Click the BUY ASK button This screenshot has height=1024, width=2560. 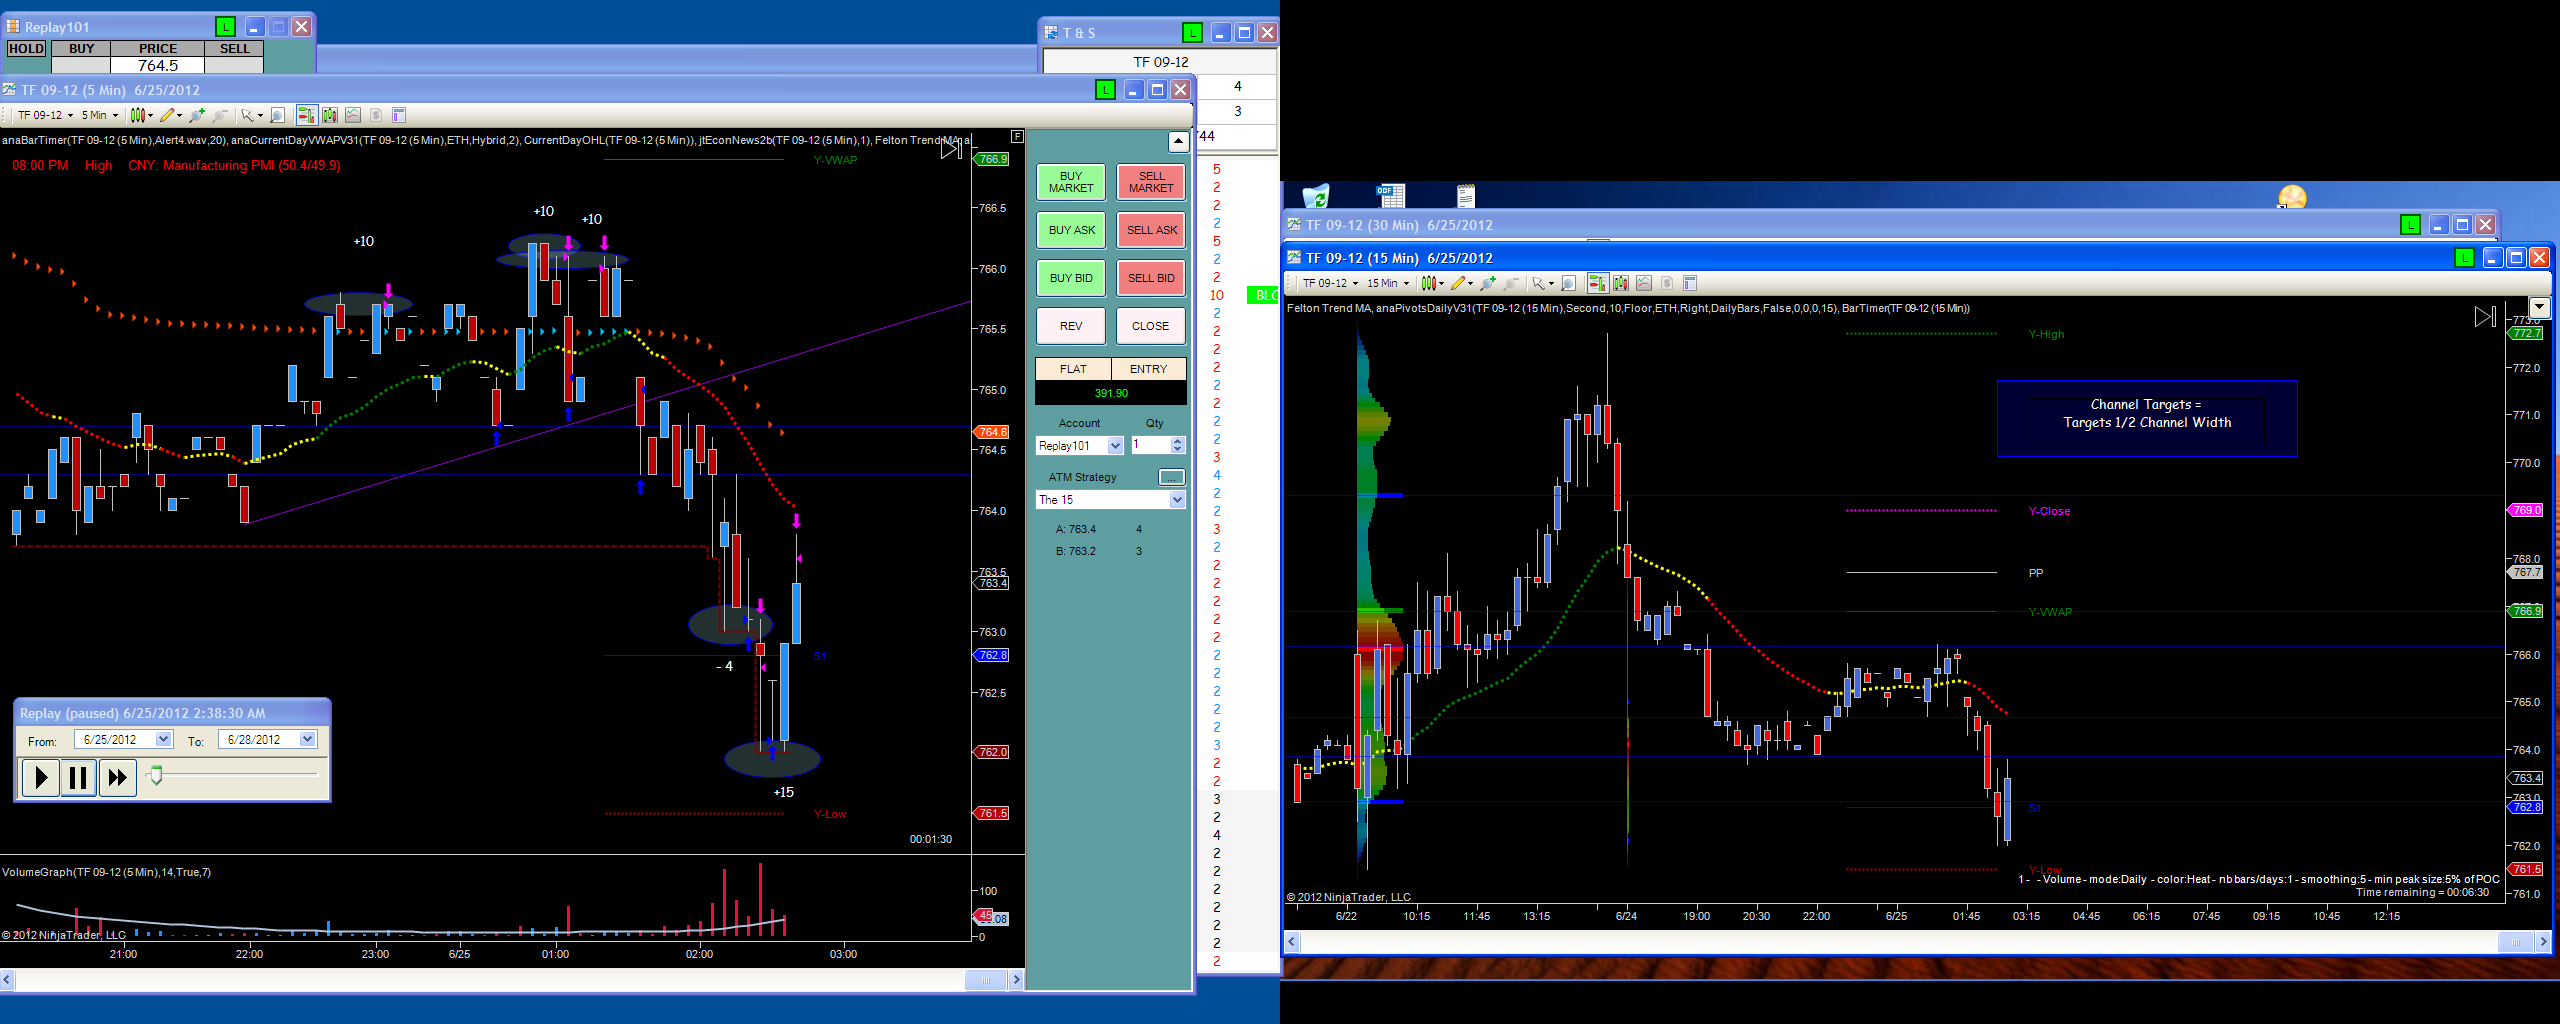click(x=1071, y=230)
